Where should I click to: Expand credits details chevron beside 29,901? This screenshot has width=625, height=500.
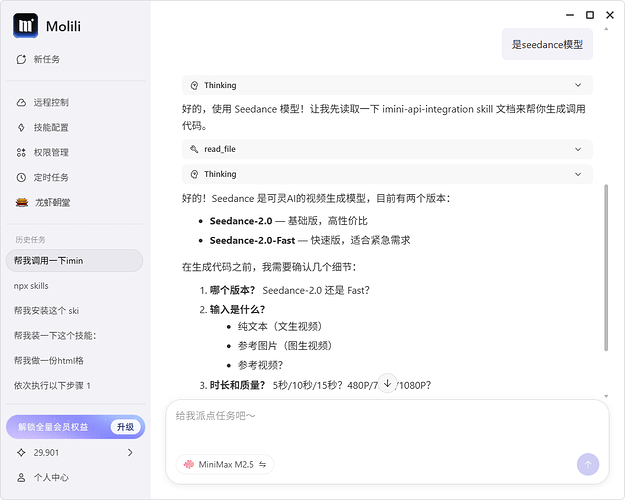(130, 453)
